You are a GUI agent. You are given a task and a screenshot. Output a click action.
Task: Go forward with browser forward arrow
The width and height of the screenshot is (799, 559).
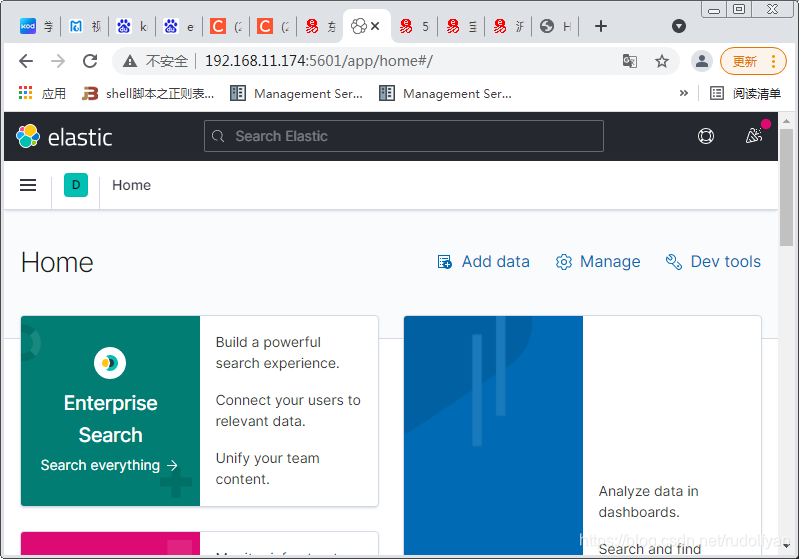pos(58,61)
